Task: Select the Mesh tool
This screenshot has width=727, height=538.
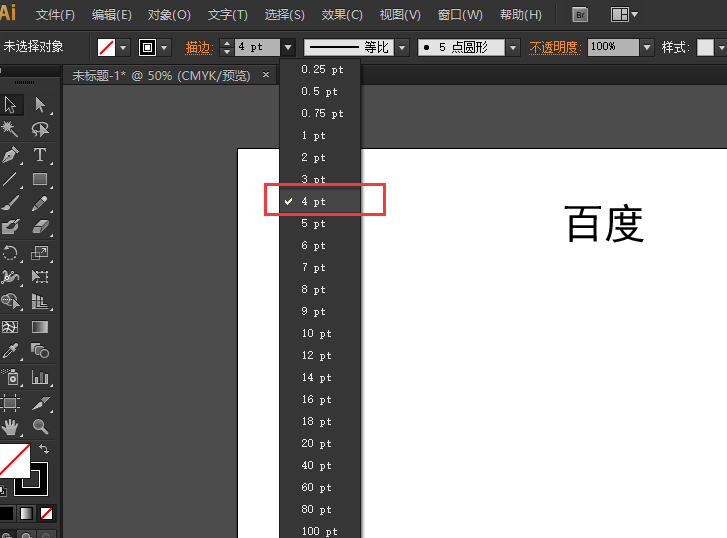Action: [10, 327]
